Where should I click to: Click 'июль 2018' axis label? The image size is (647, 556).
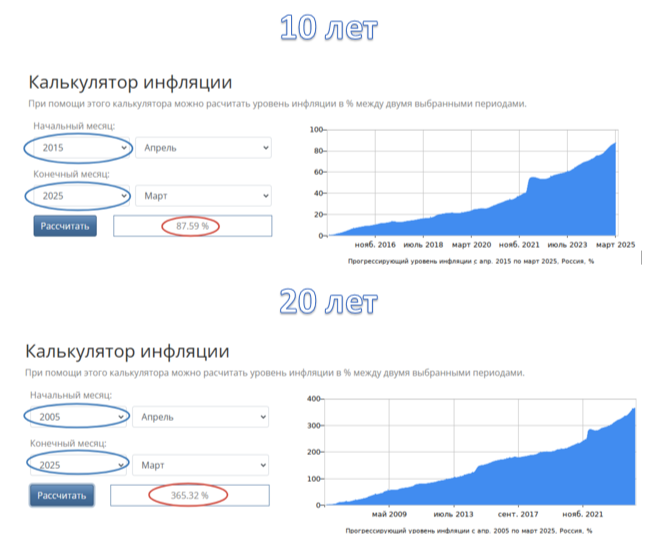click(423, 245)
